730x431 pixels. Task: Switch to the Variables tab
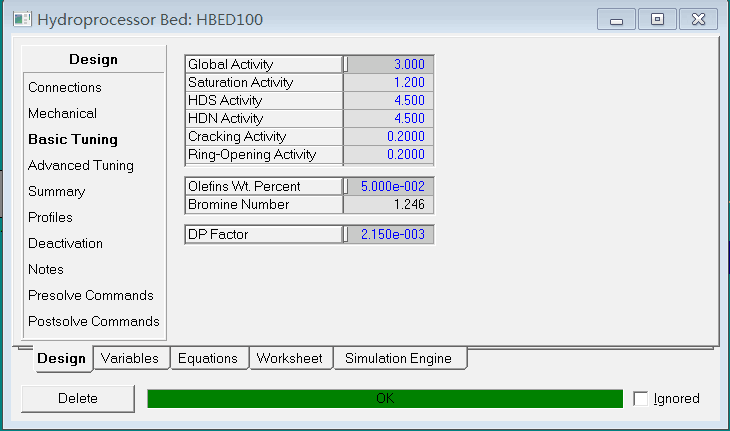pyautogui.click(x=130, y=358)
